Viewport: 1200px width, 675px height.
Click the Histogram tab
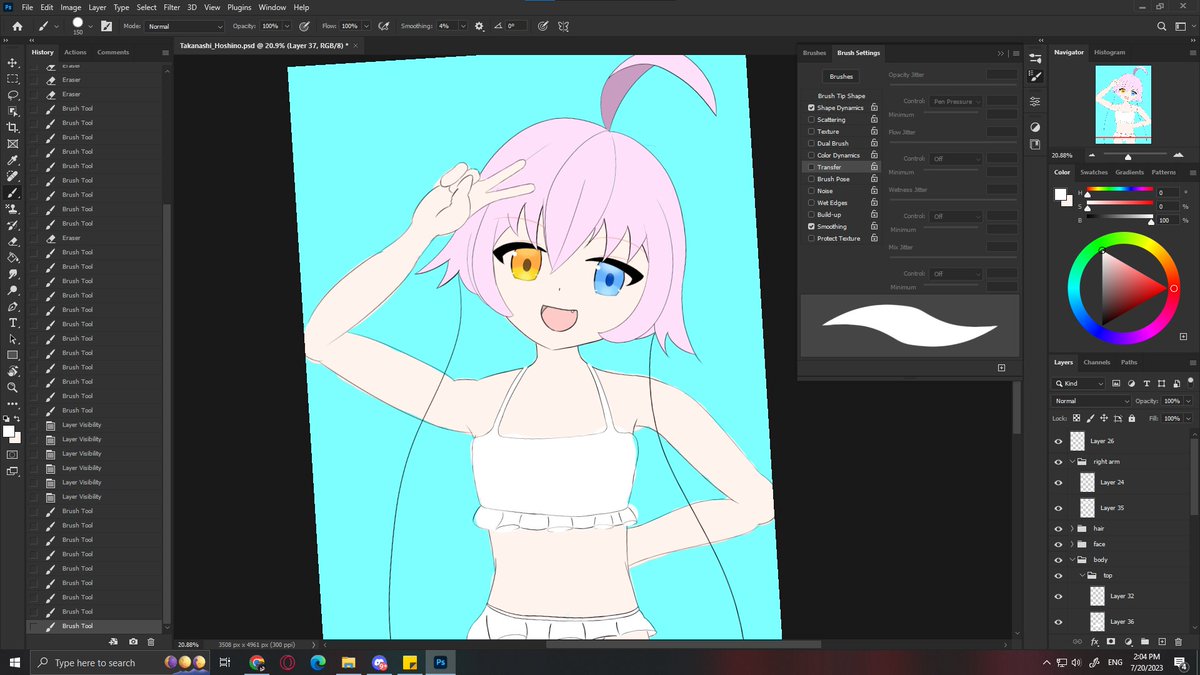point(1110,52)
